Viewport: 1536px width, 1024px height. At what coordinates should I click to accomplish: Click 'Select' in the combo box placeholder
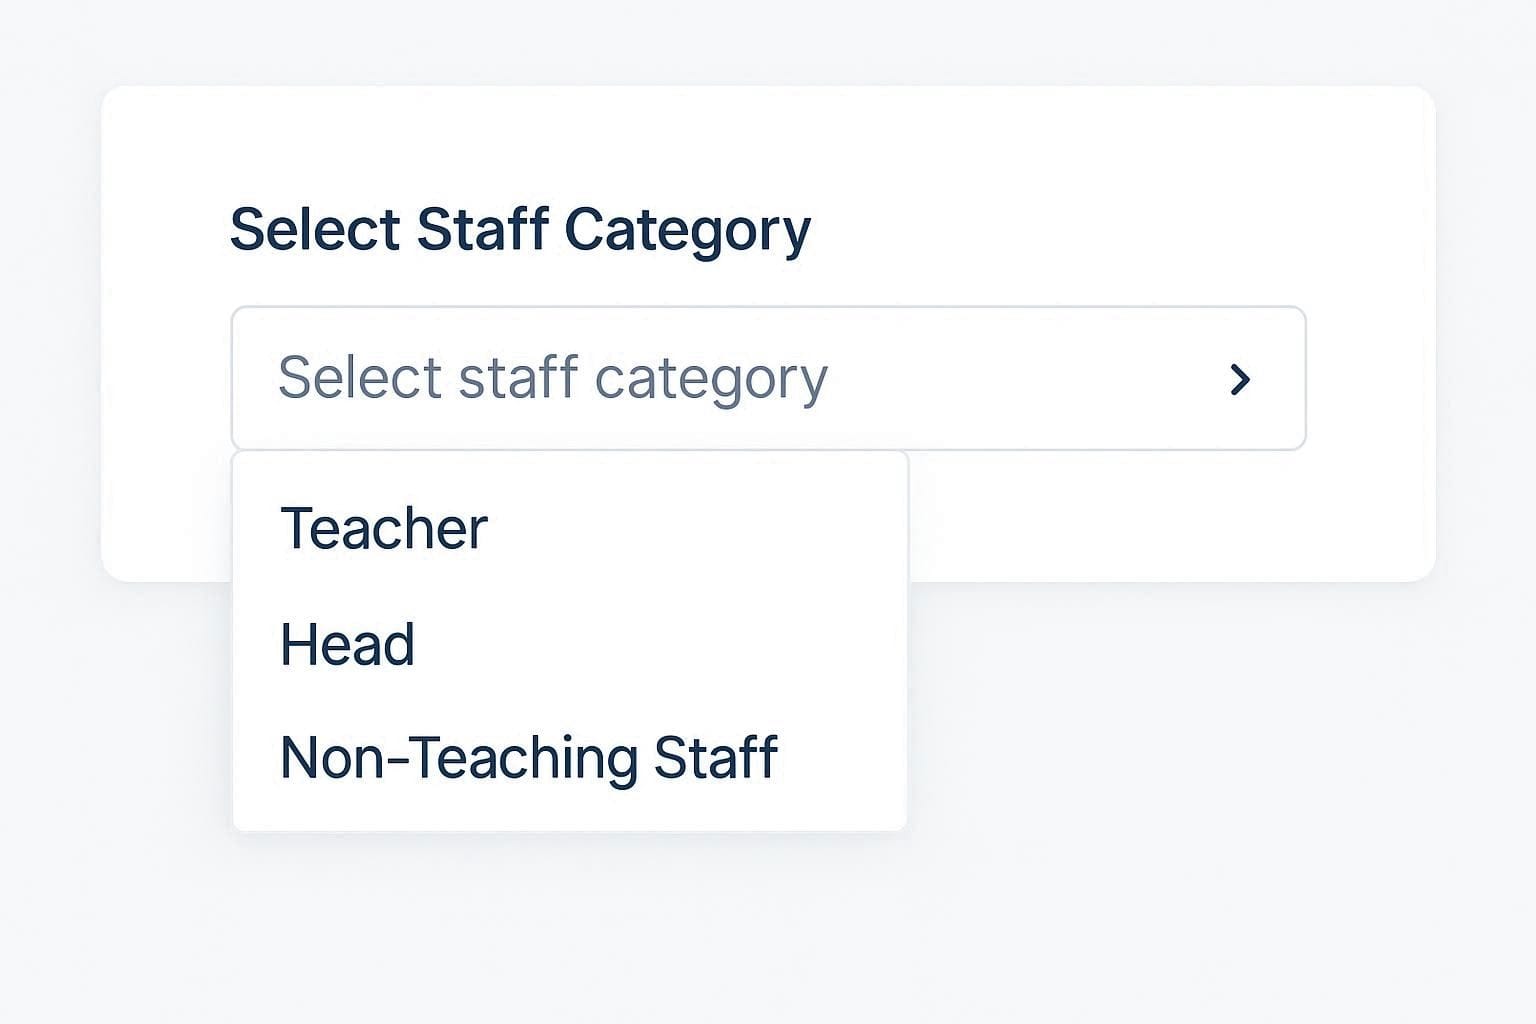tap(359, 378)
